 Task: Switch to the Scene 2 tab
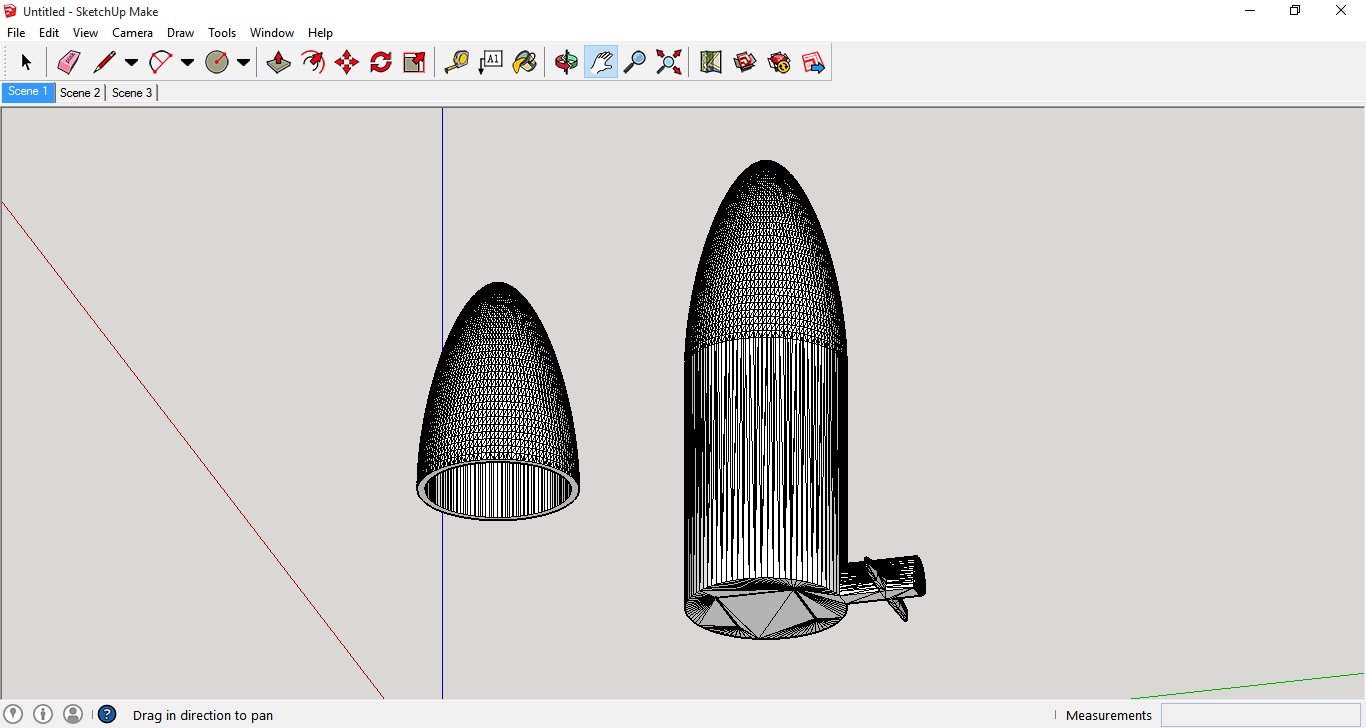pos(80,93)
